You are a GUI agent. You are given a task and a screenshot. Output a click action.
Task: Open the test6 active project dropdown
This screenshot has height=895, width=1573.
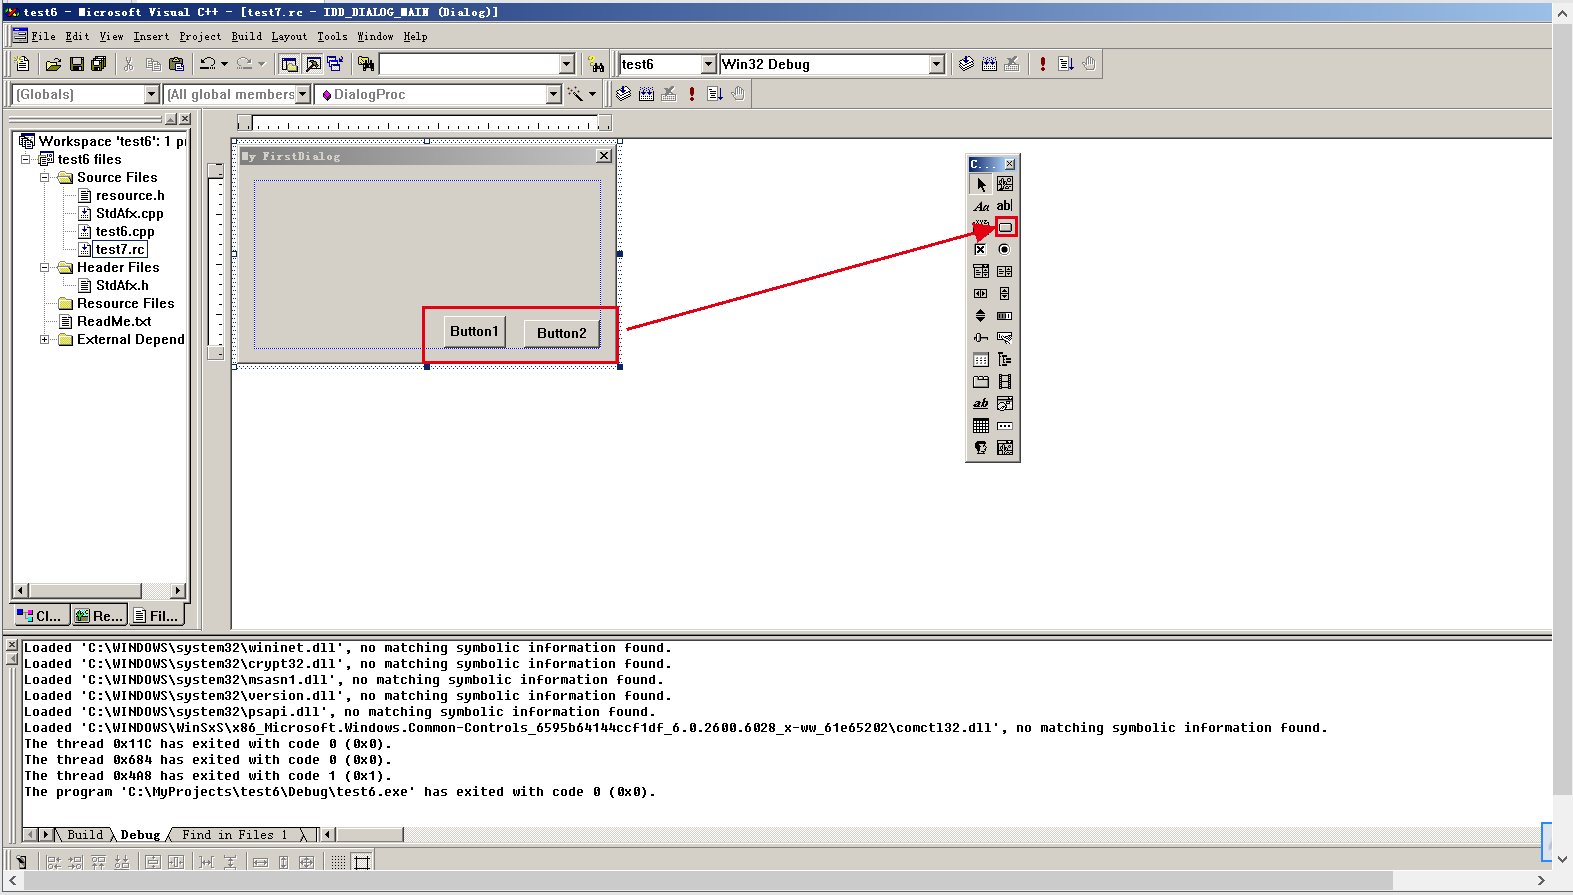coord(708,64)
